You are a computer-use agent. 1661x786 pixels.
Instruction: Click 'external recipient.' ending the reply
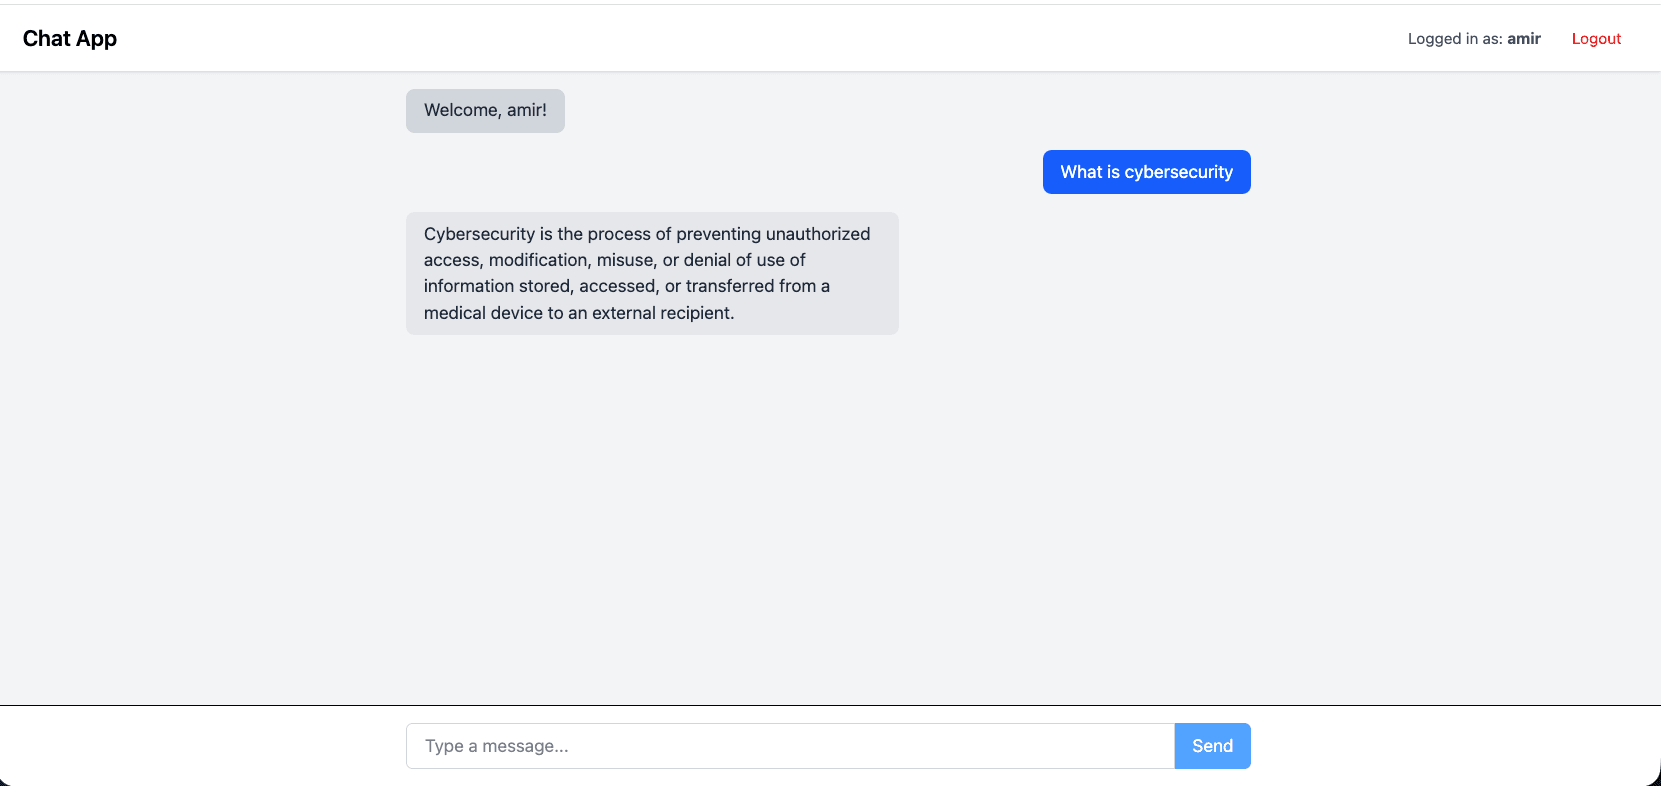coord(661,313)
